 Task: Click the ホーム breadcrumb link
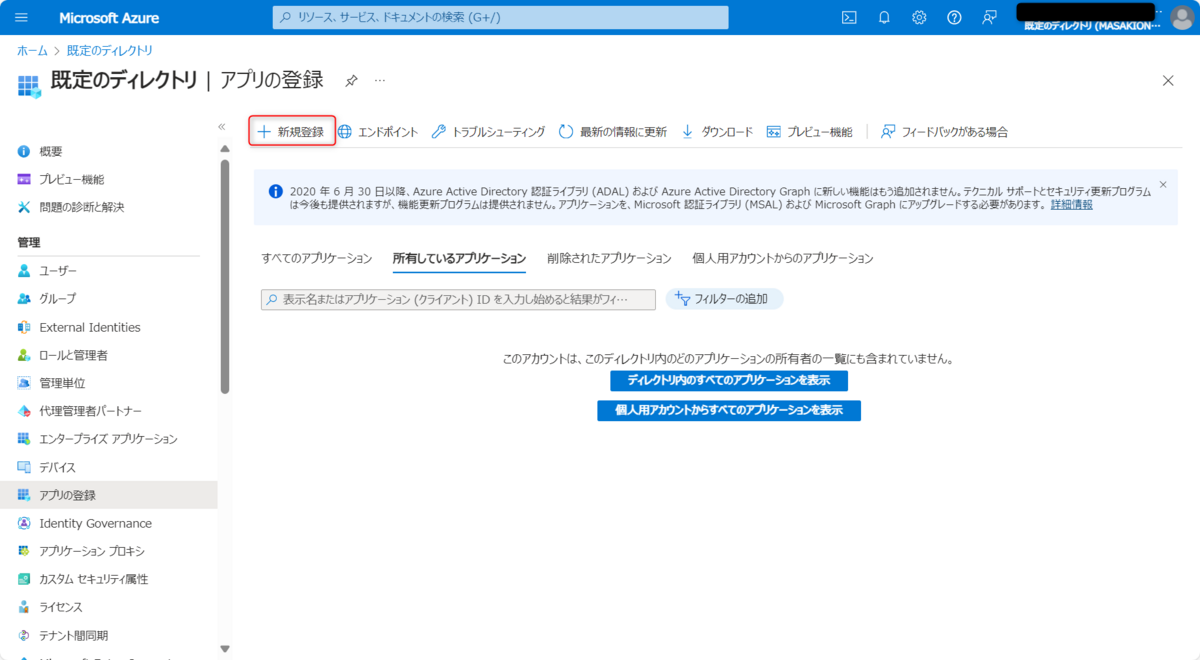click(x=32, y=50)
